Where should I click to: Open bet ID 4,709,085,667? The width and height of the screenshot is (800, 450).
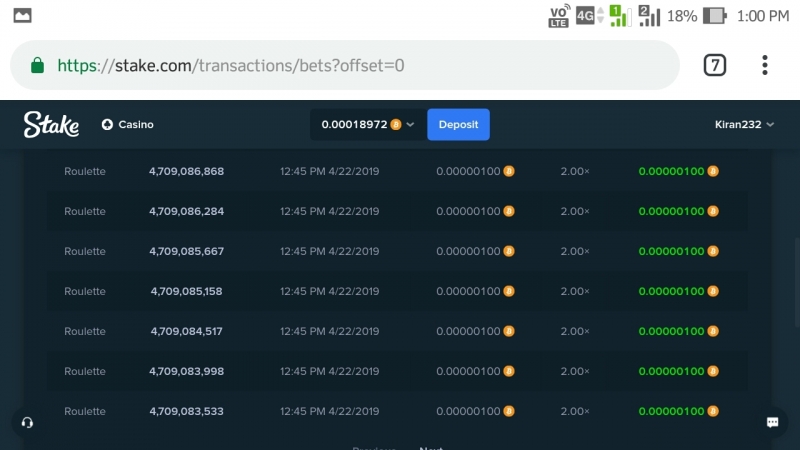[186, 251]
